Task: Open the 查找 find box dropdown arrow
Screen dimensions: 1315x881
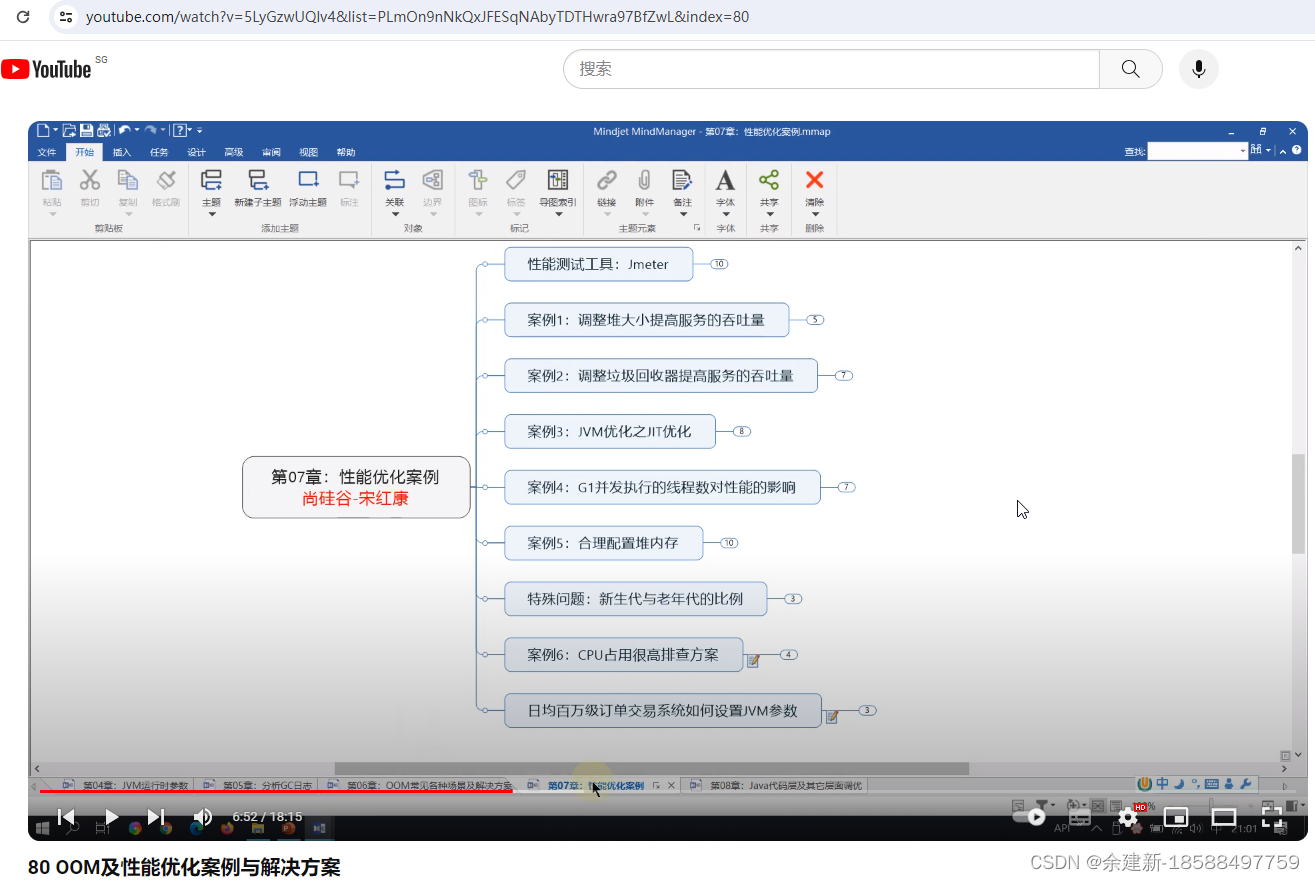Action: (1243, 151)
